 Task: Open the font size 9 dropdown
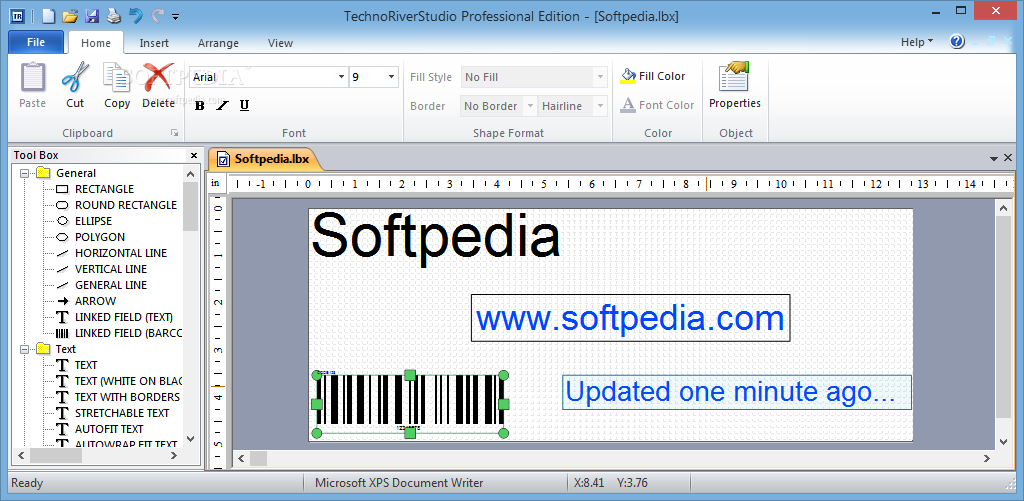click(391, 77)
